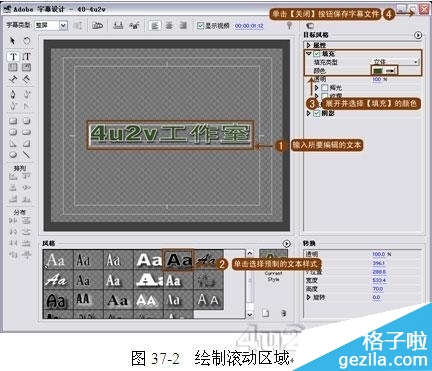432x371 pixels.
Task: Click the 4u2v工作室 title text on canvas
Action: coord(170,134)
